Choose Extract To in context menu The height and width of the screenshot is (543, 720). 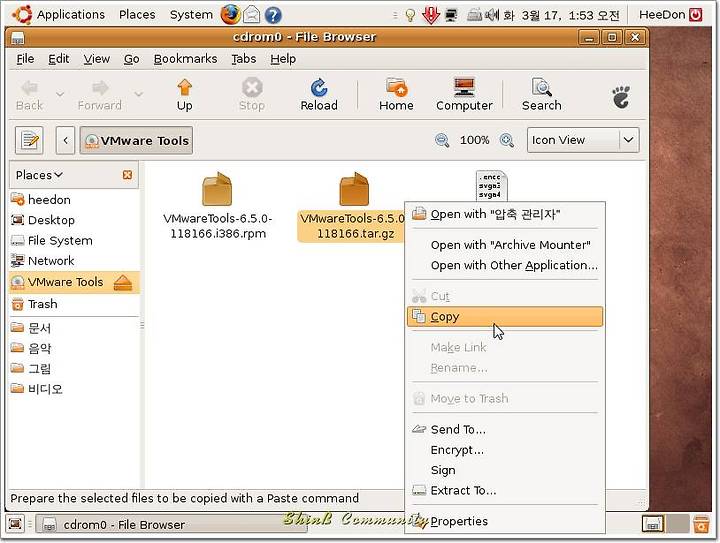point(505,491)
